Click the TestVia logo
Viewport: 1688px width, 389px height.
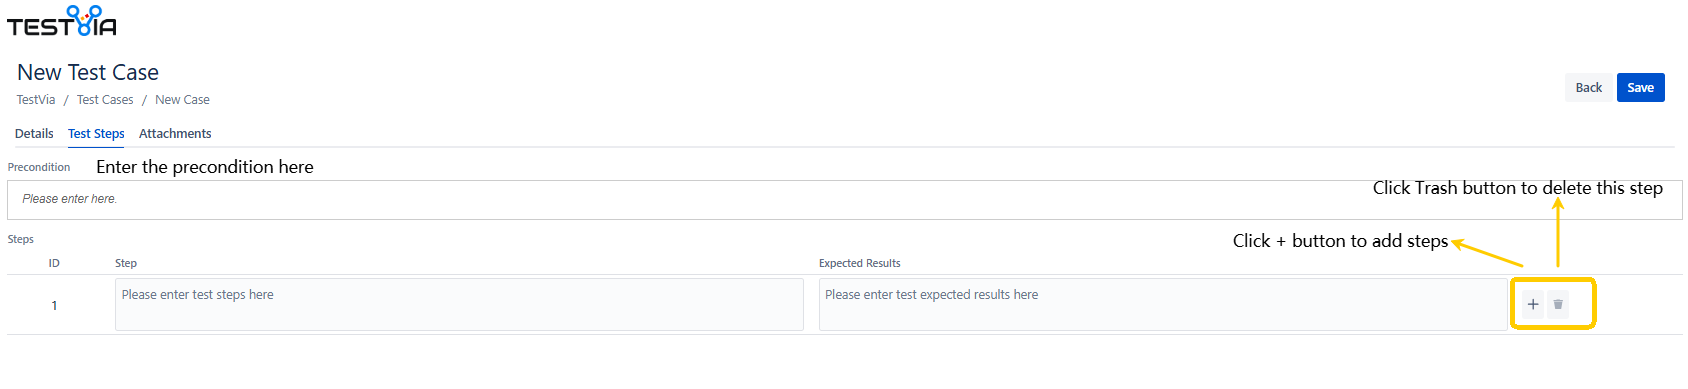point(62,21)
